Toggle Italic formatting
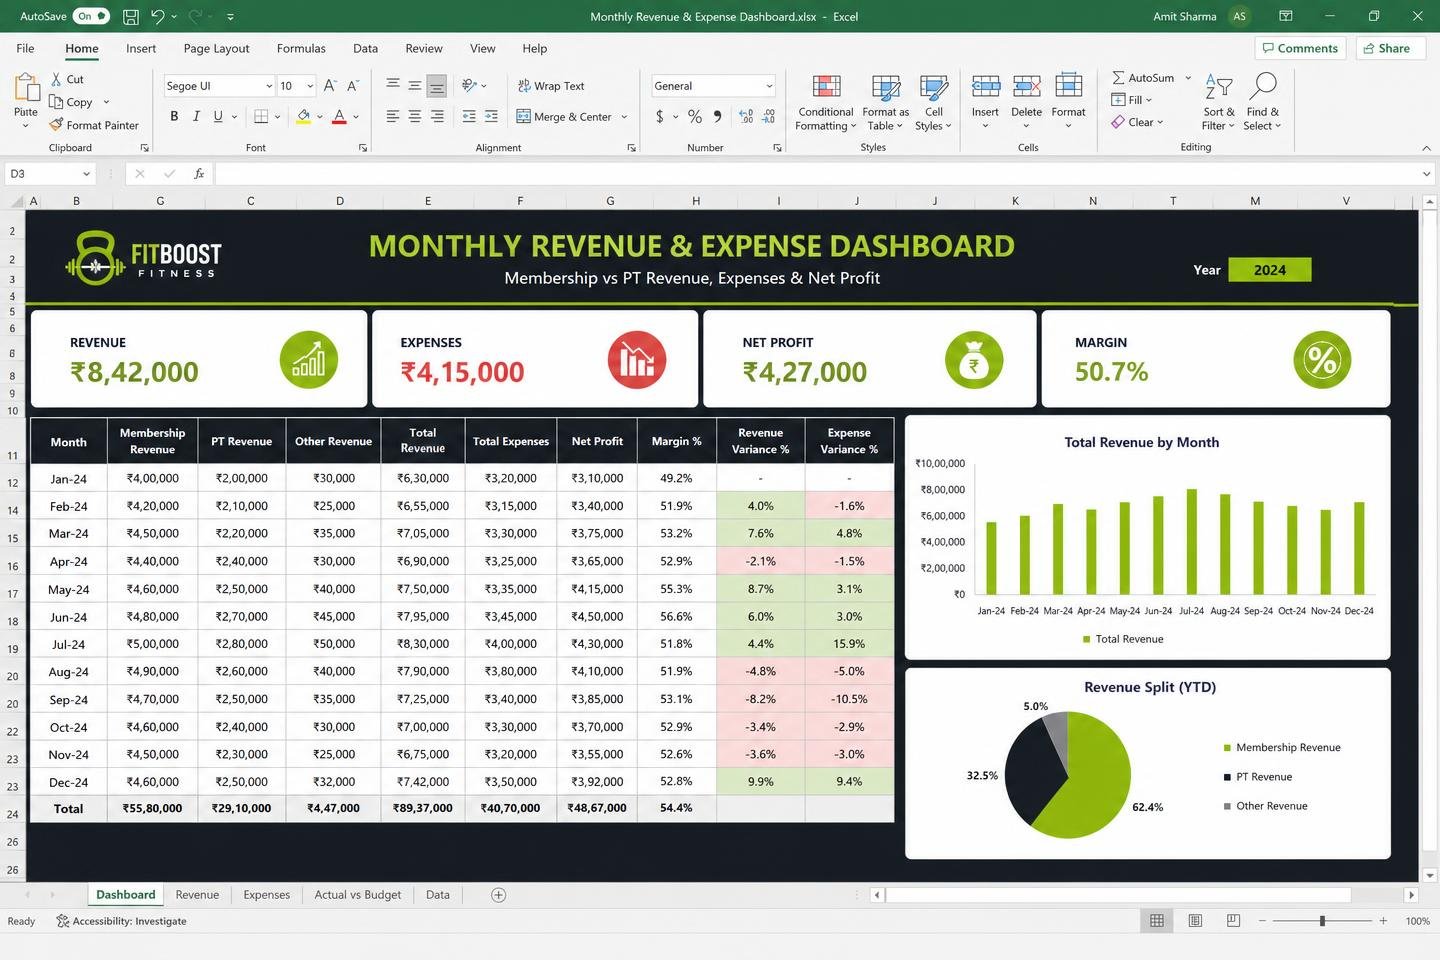This screenshot has height=960, width=1440. (196, 116)
